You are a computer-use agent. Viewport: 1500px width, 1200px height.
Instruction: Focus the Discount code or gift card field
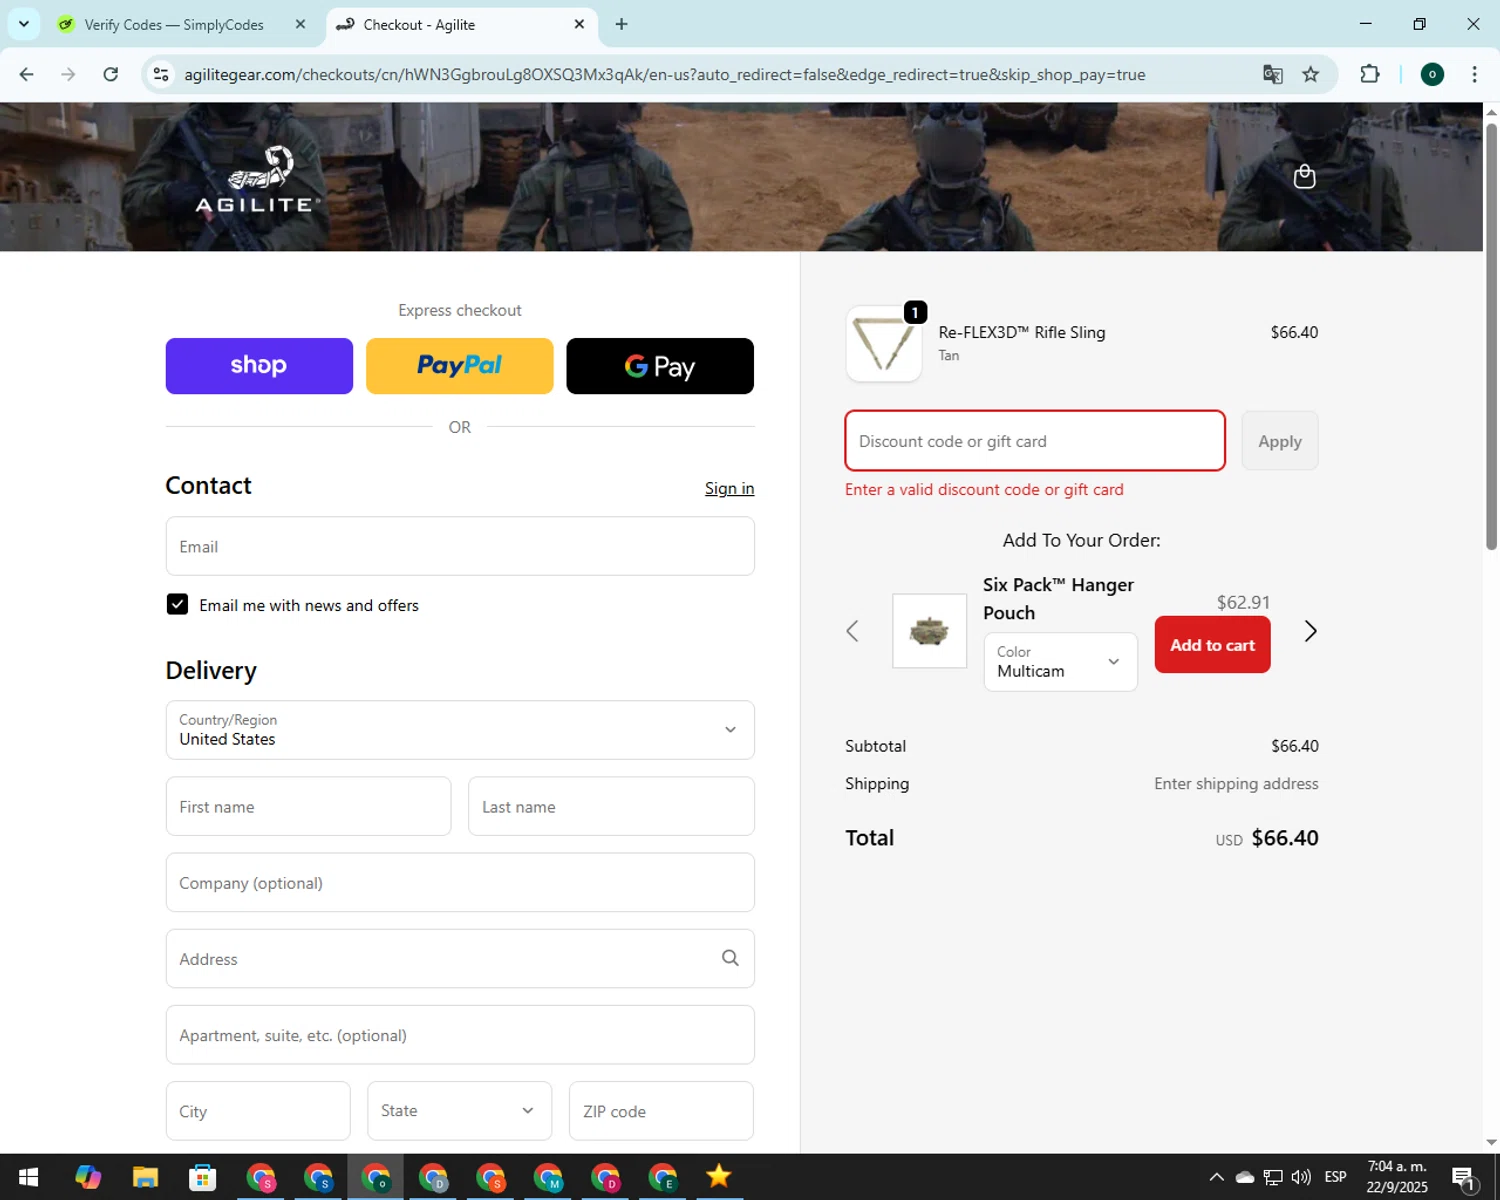(x=1035, y=441)
